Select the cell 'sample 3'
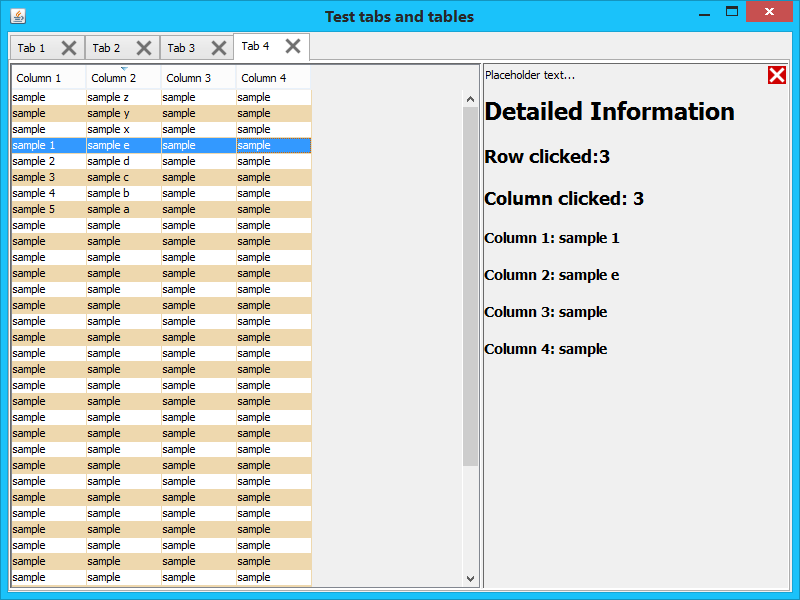 [49, 177]
